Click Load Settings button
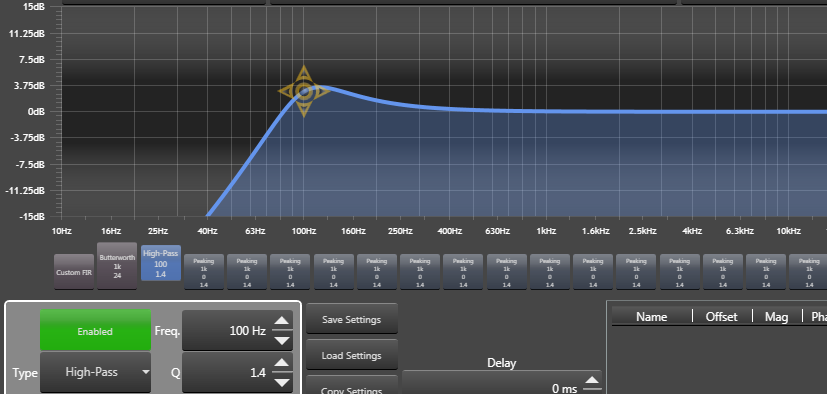 pyautogui.click(x=352, y=355)
